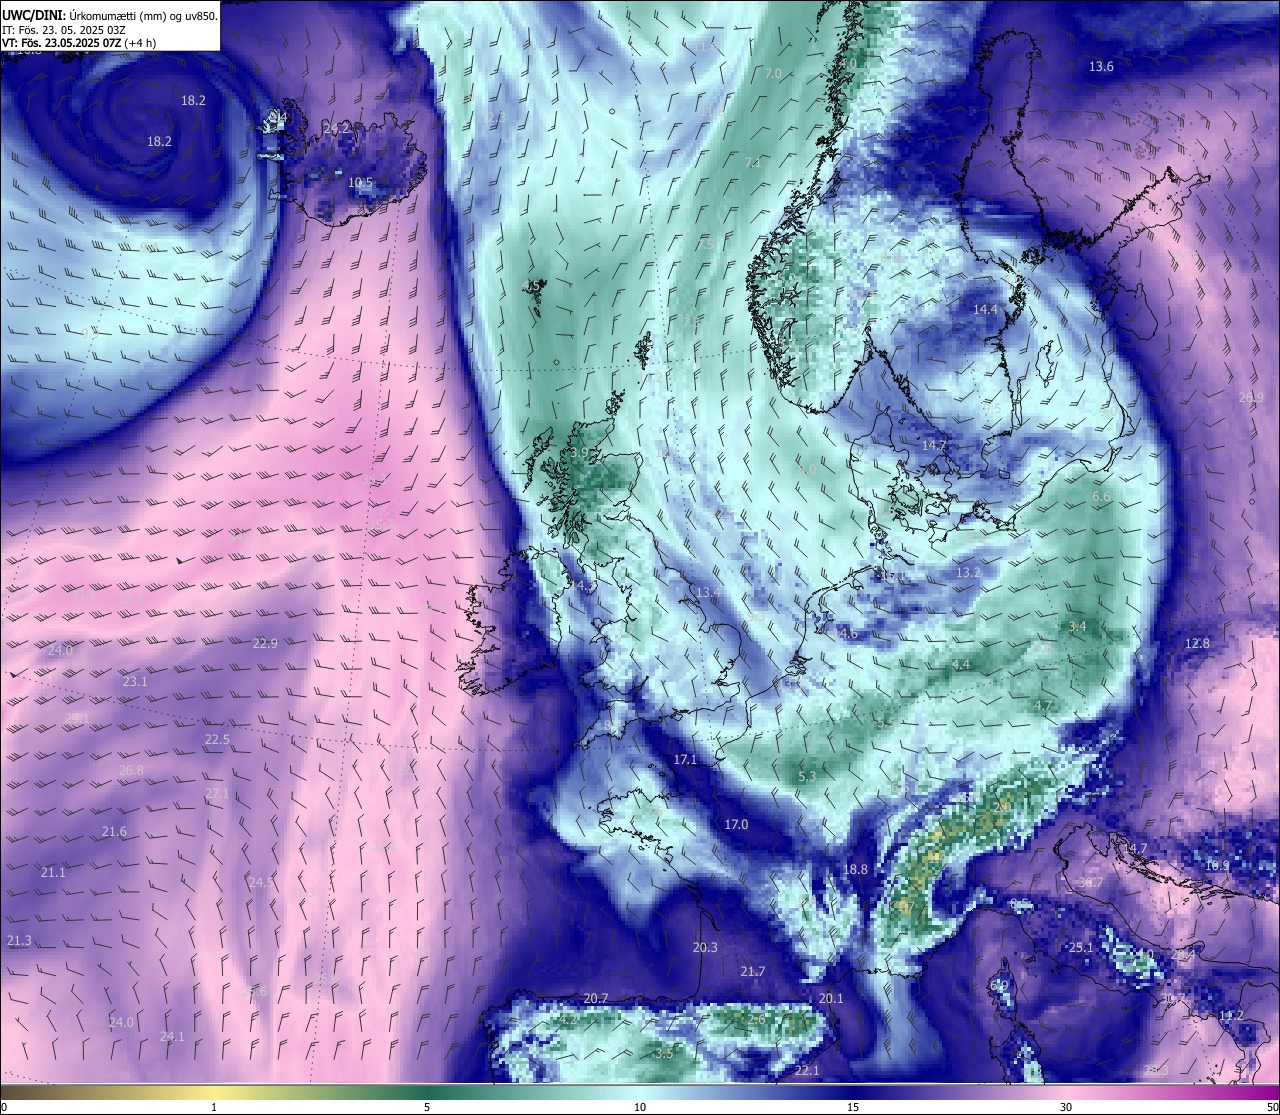The width and height of the screenshot is (1280, 1115).
Task: Click the 21.7 value label
Action: [x=753, y=972]
